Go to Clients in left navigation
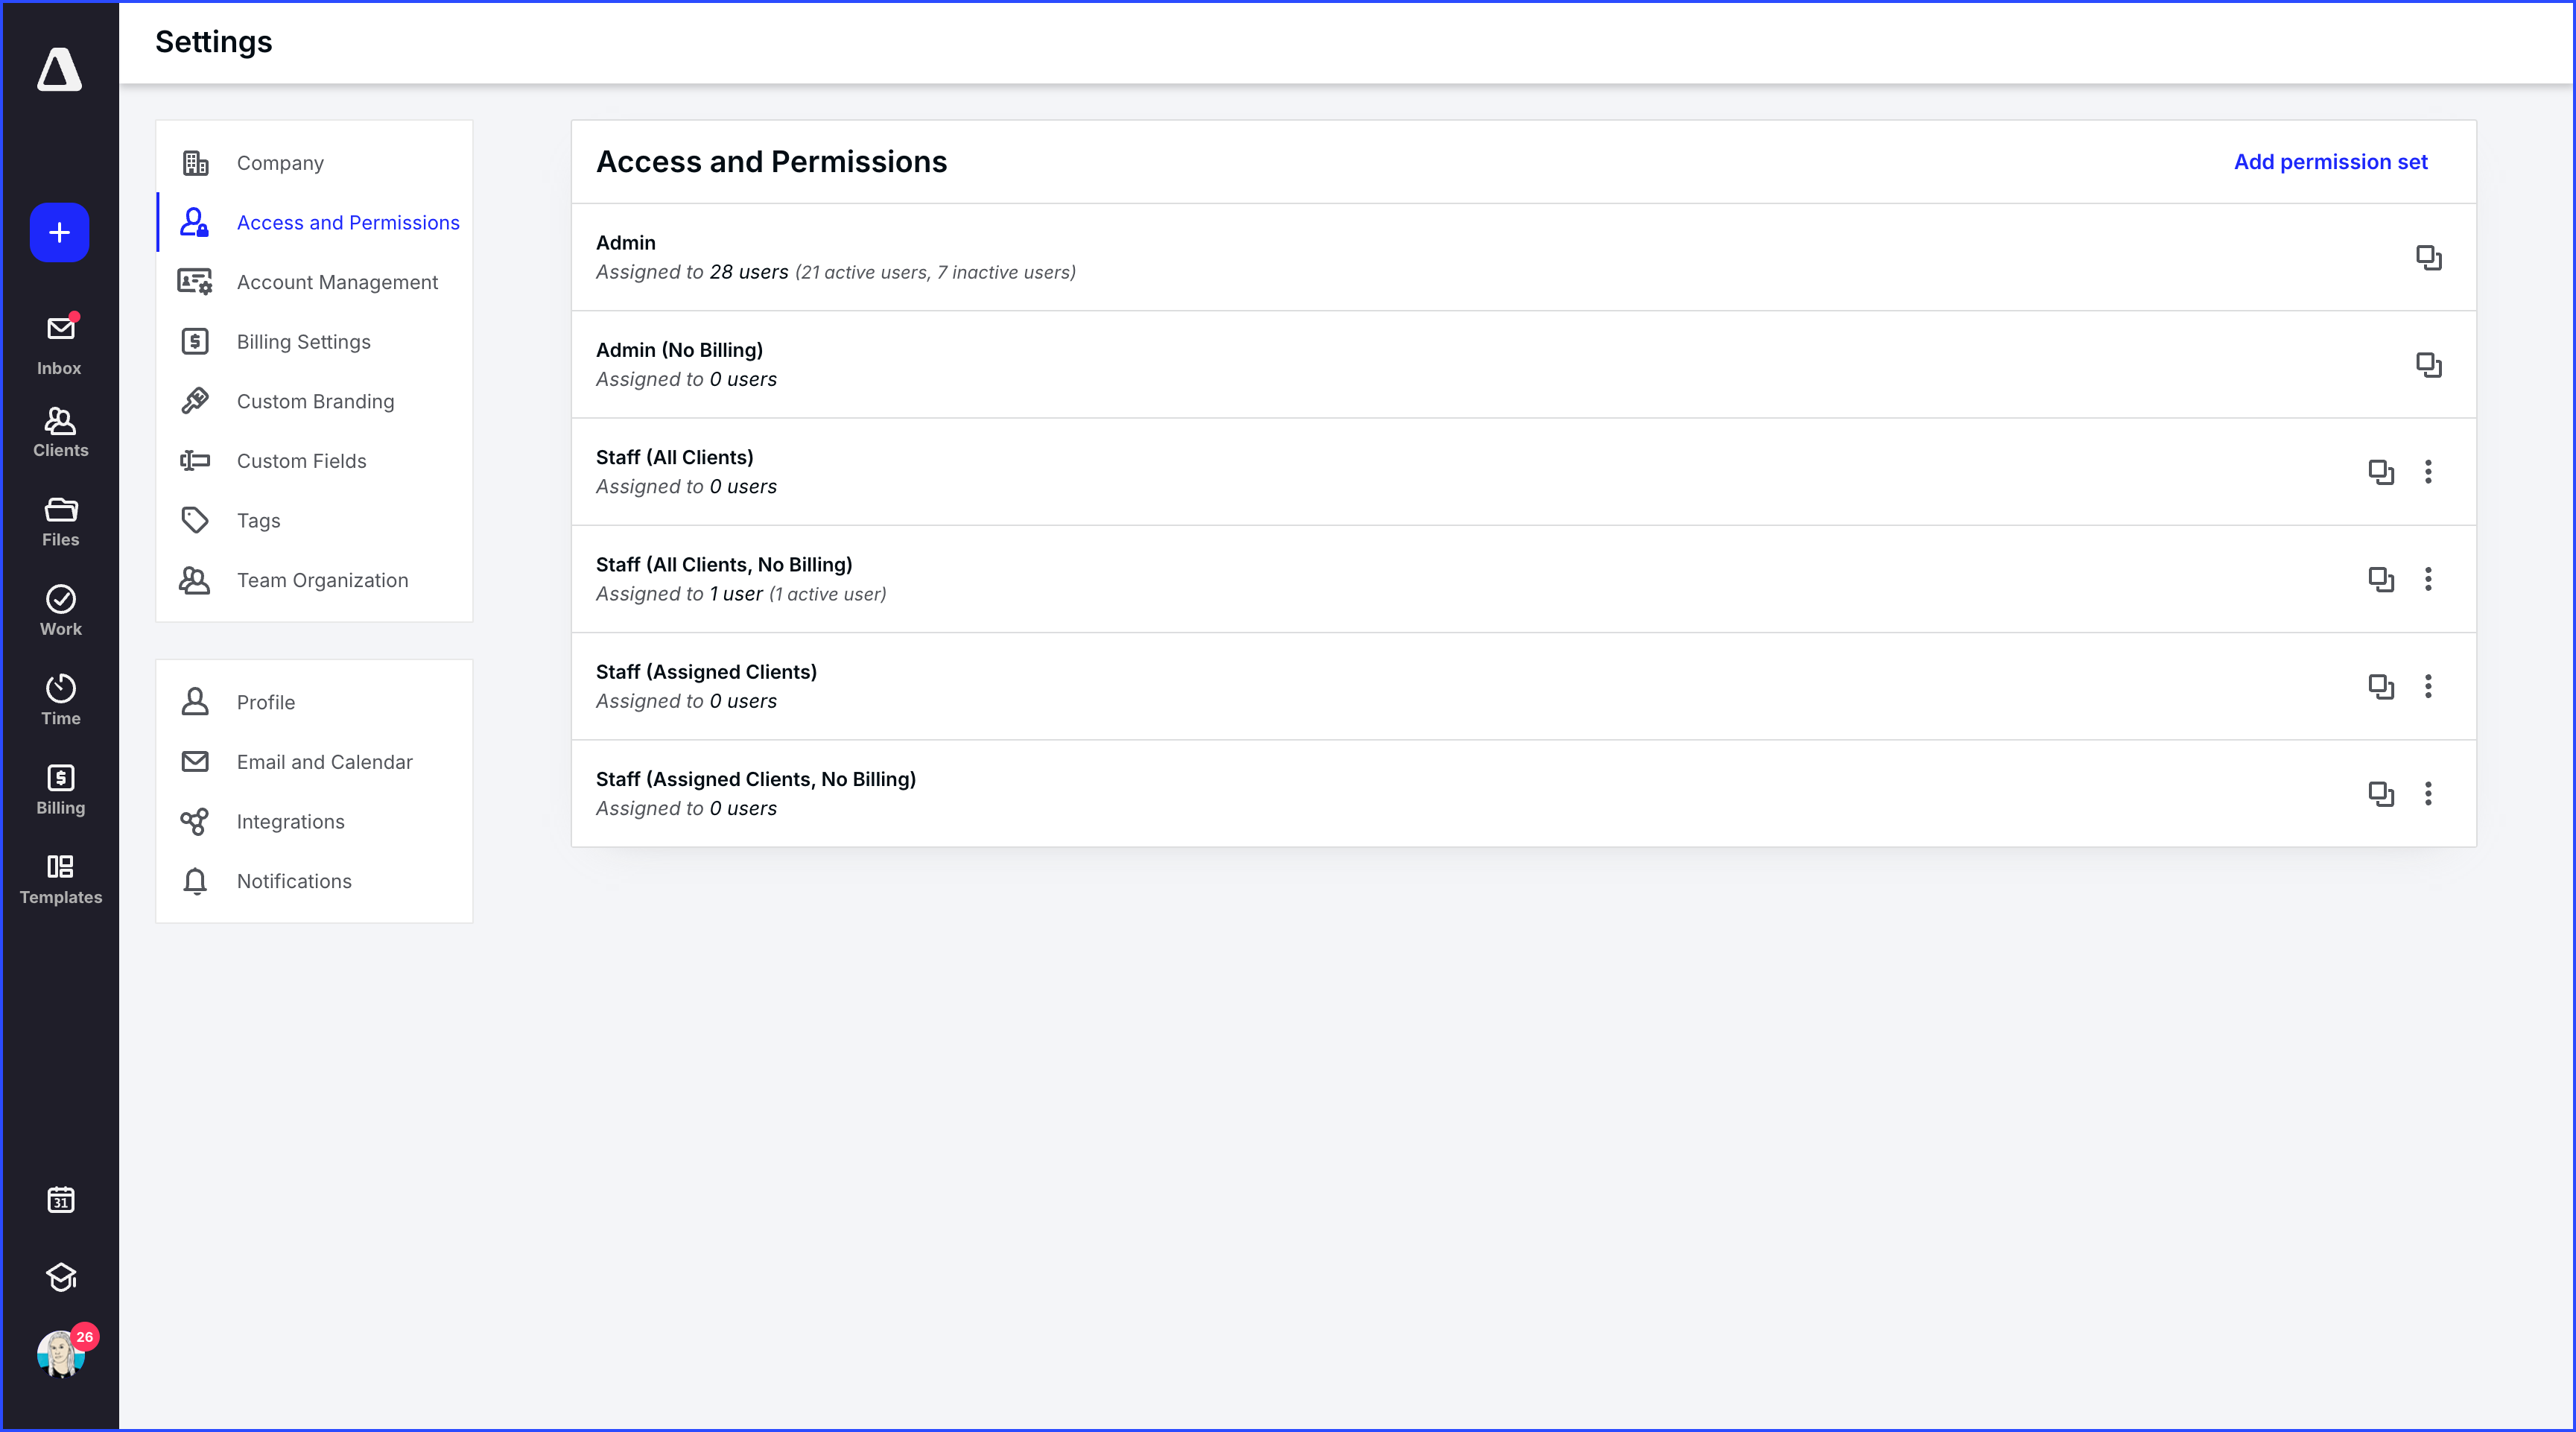2576x1432 pixels. click(x=60, y=432)
